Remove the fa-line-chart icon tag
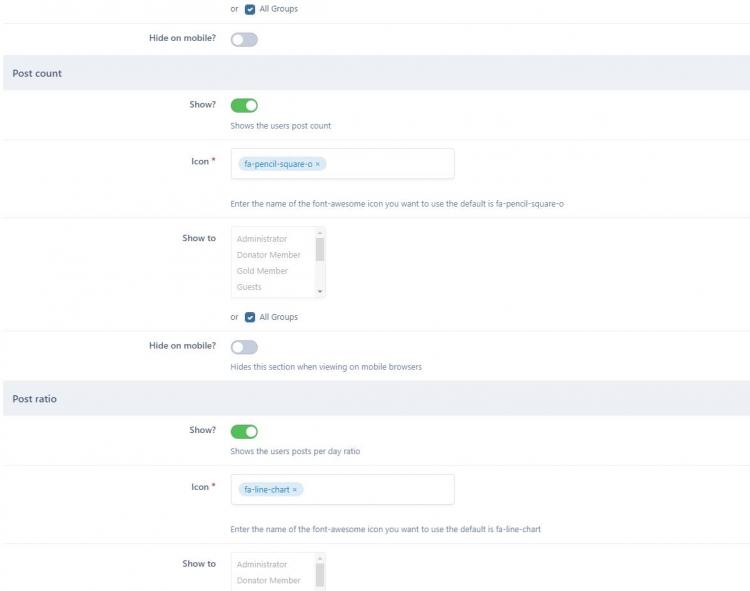 295,490
